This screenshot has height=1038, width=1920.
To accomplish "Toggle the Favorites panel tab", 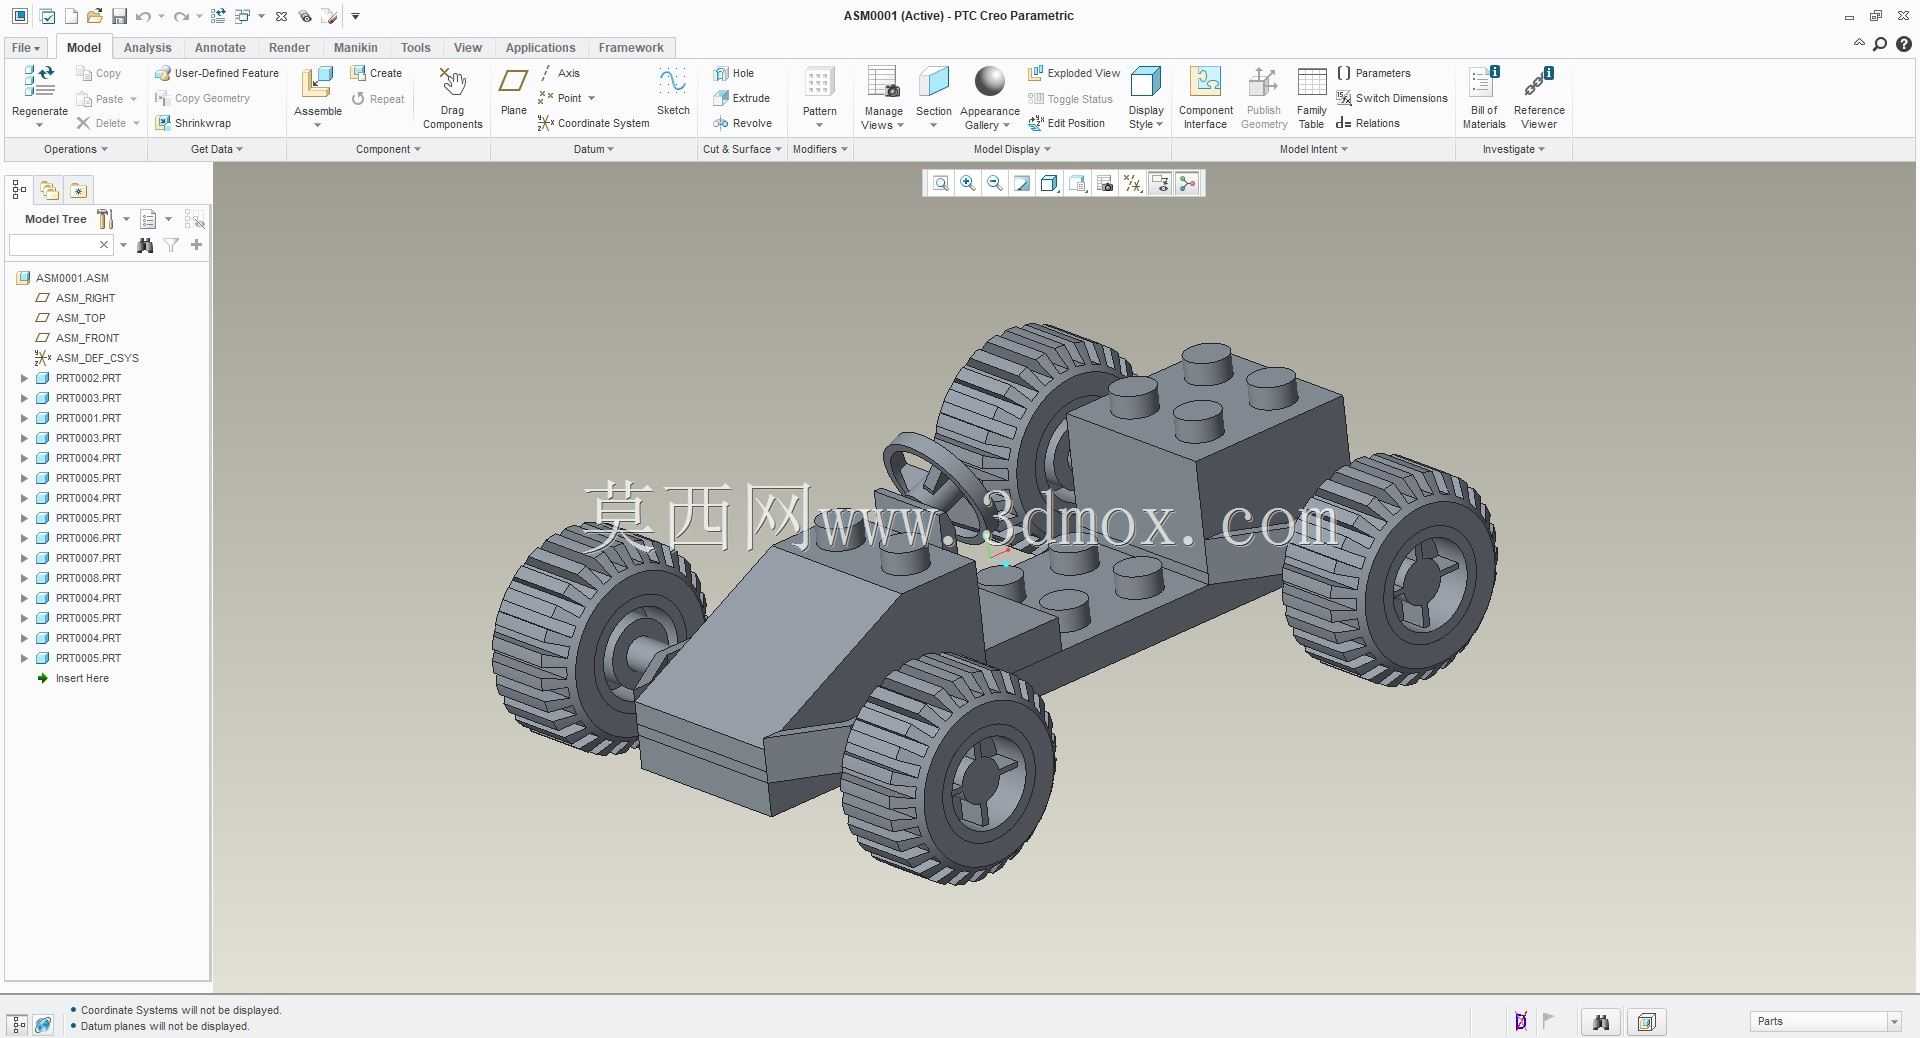I will 78,190.
